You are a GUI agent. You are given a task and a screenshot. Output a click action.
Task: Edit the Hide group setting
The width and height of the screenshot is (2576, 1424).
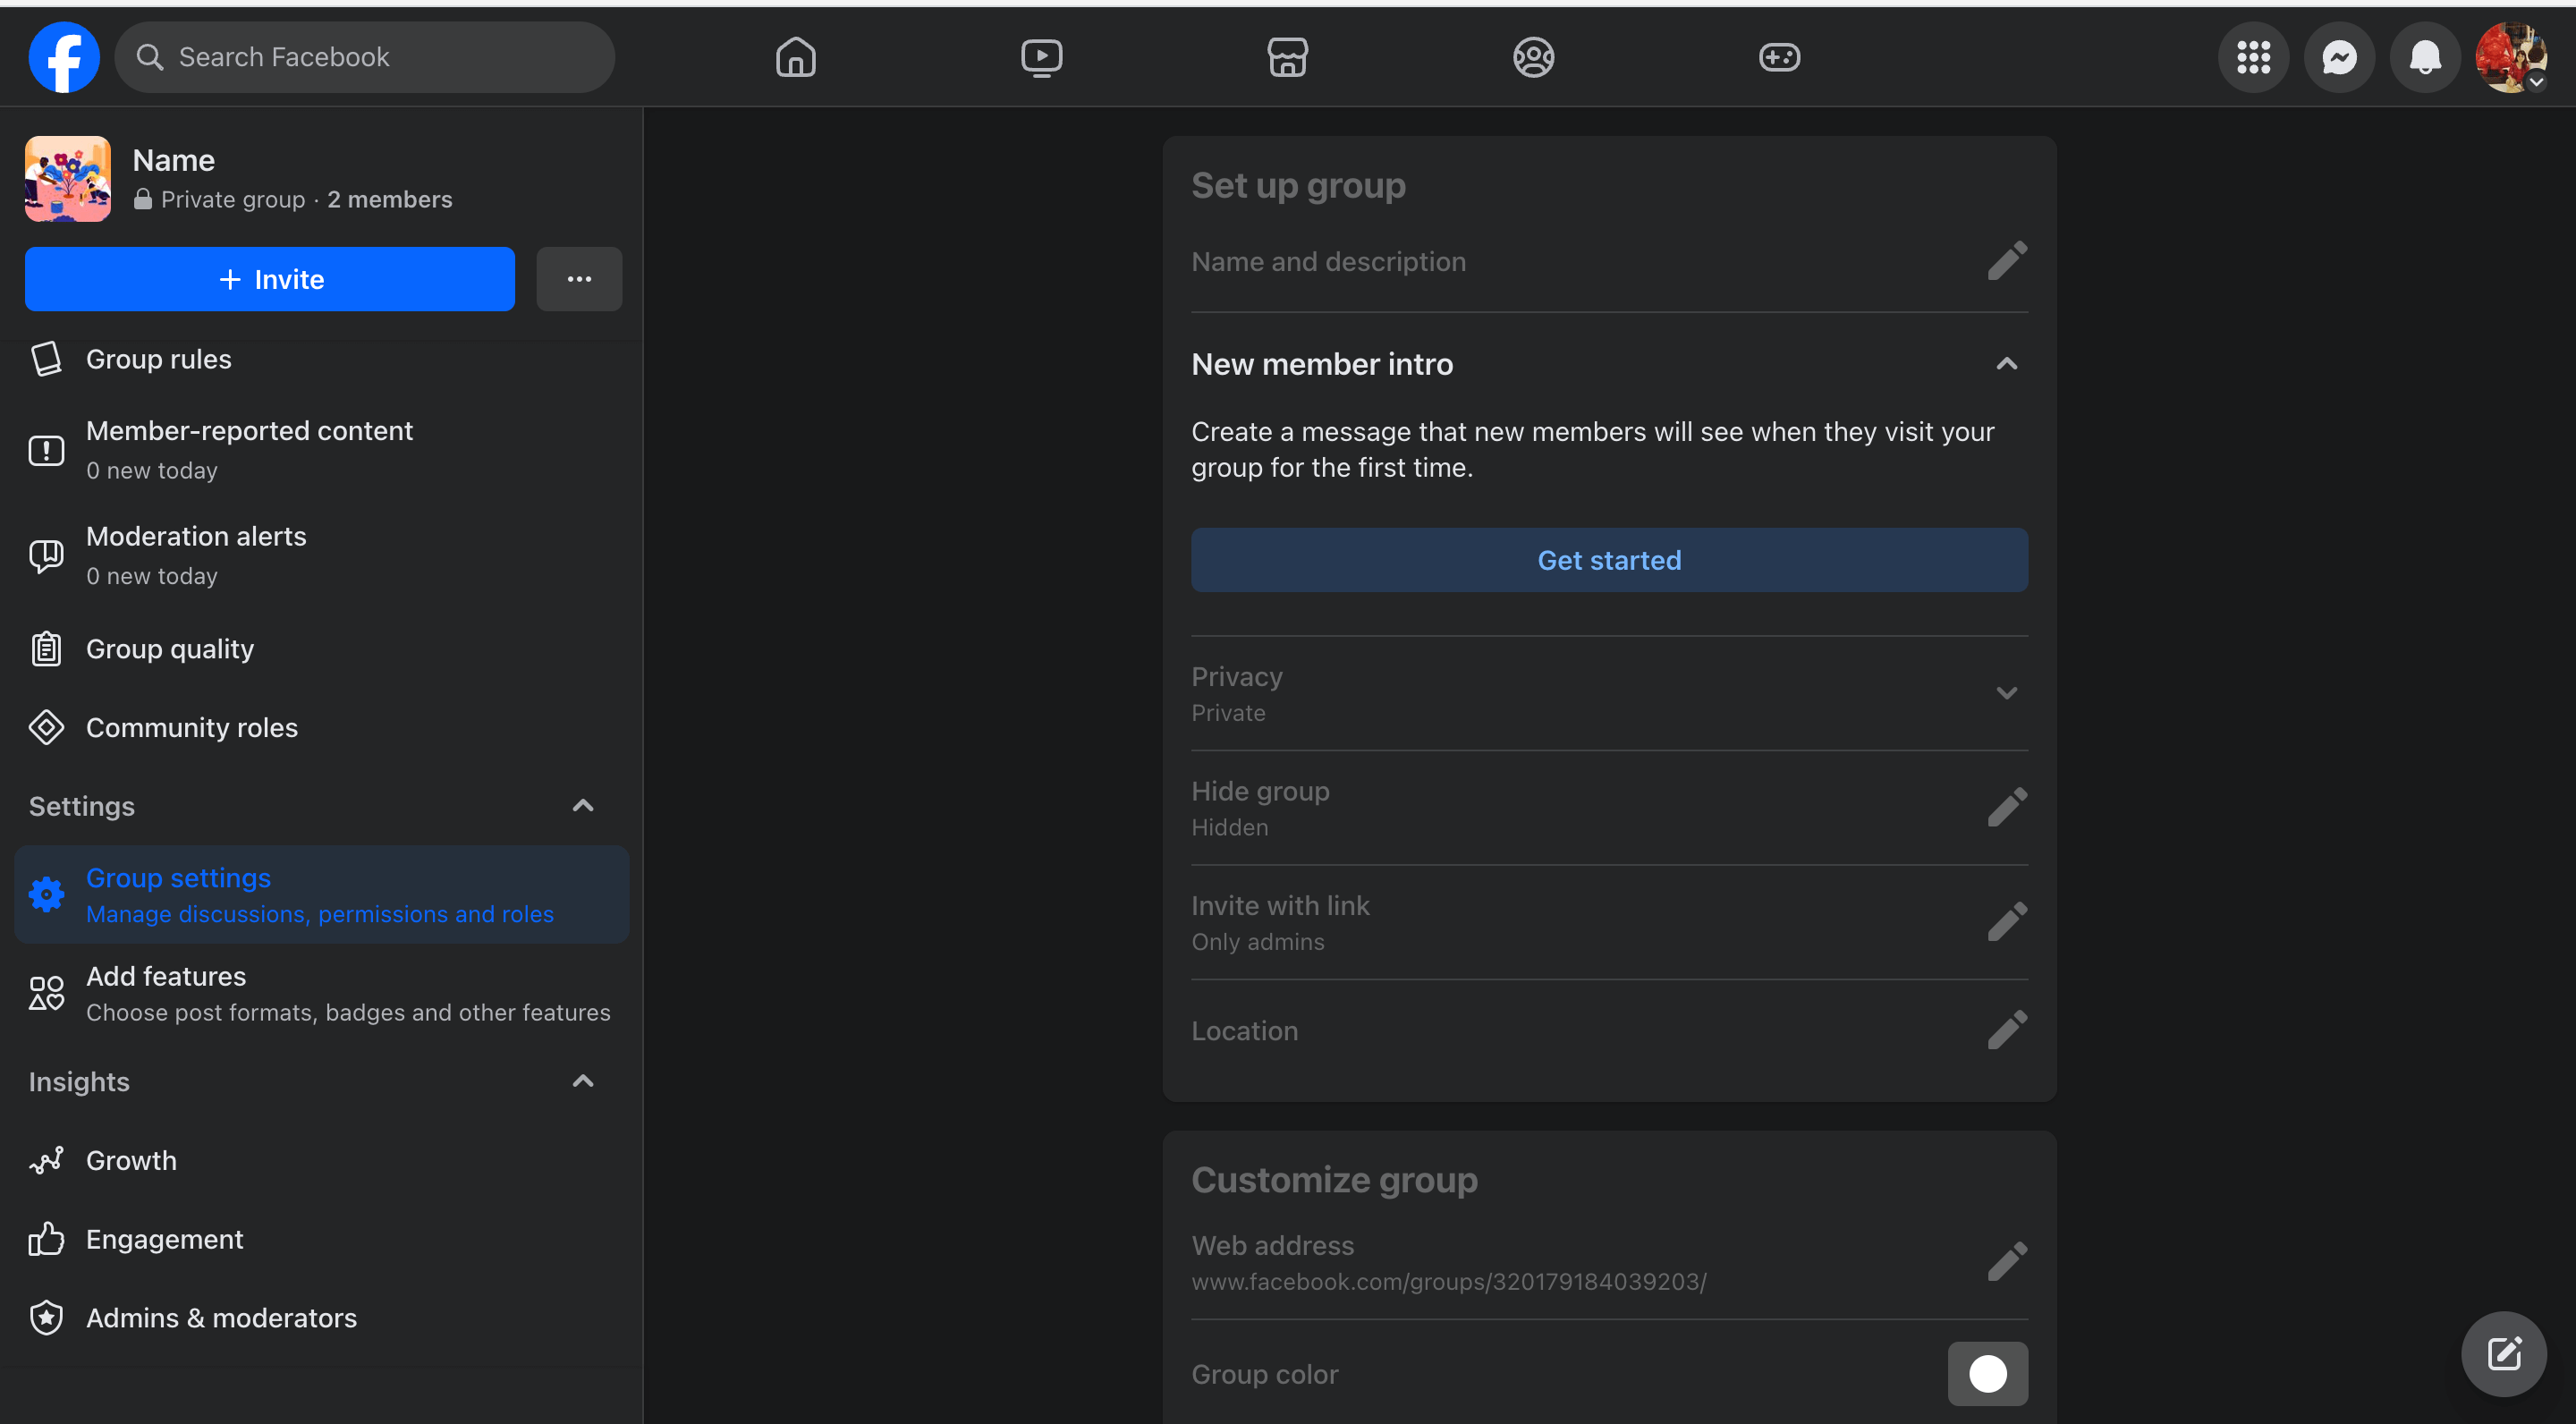click(x=2006, y=807)
